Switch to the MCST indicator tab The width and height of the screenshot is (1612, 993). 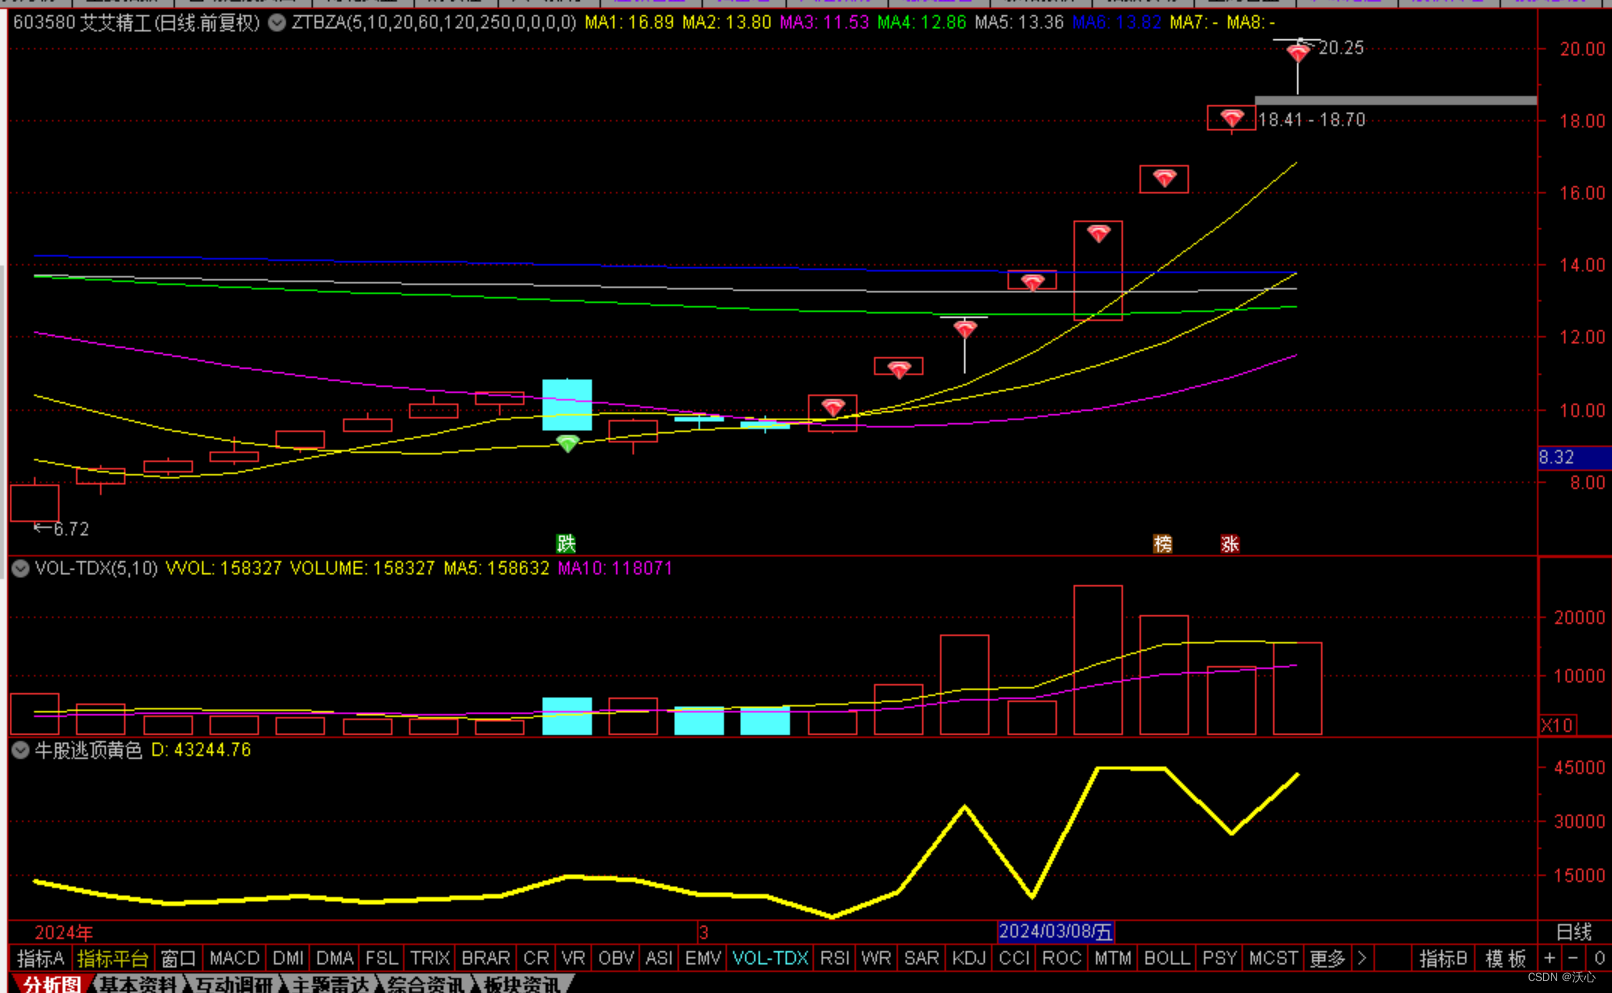tap(1273, 958)
